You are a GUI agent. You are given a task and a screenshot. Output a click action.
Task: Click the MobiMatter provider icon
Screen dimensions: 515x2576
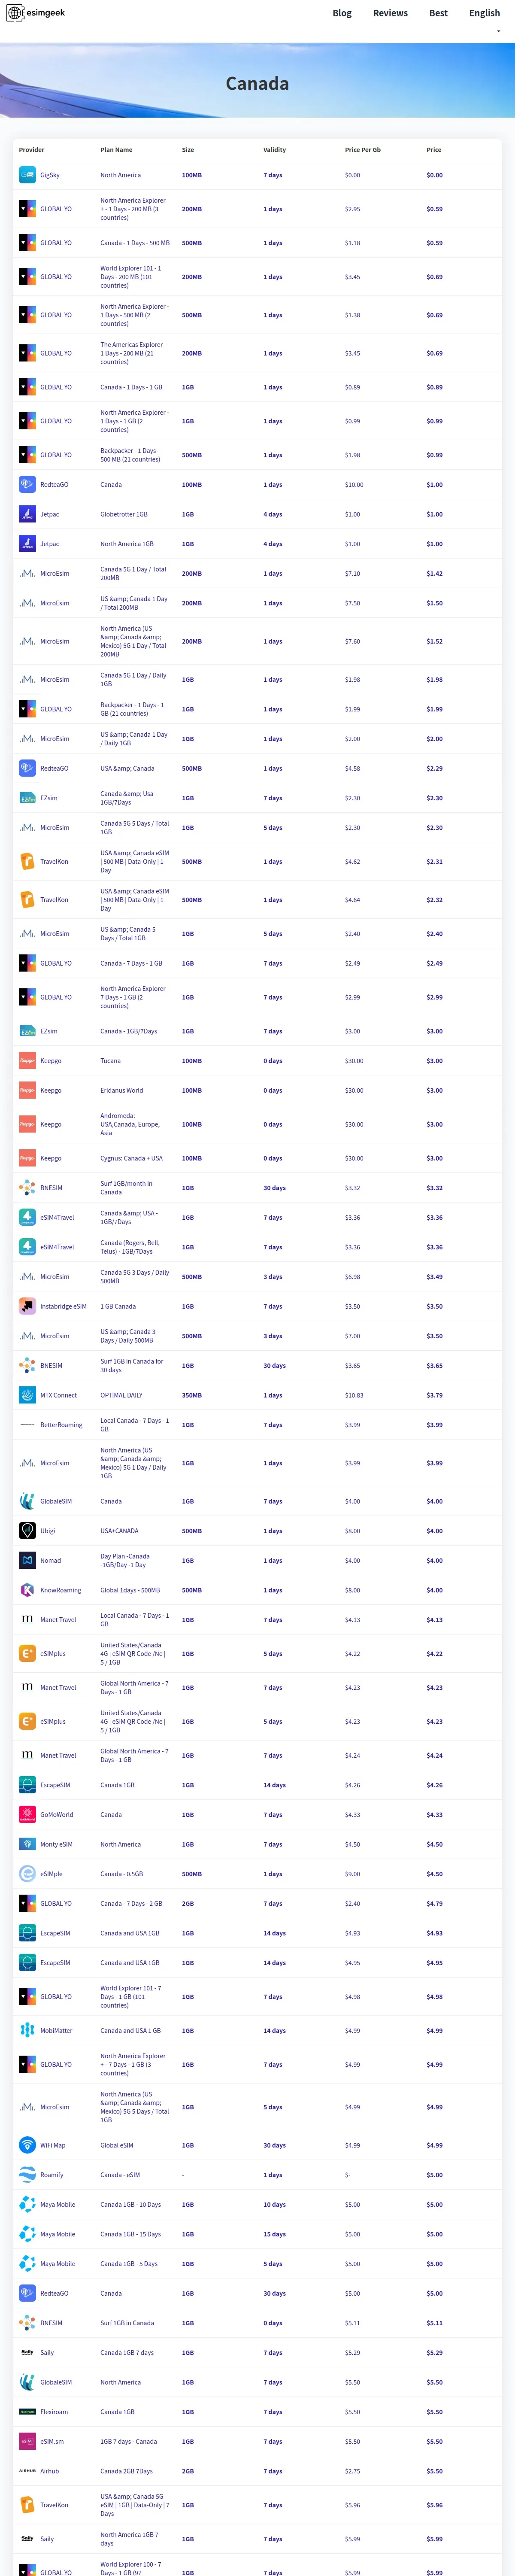click(27, 2031)
